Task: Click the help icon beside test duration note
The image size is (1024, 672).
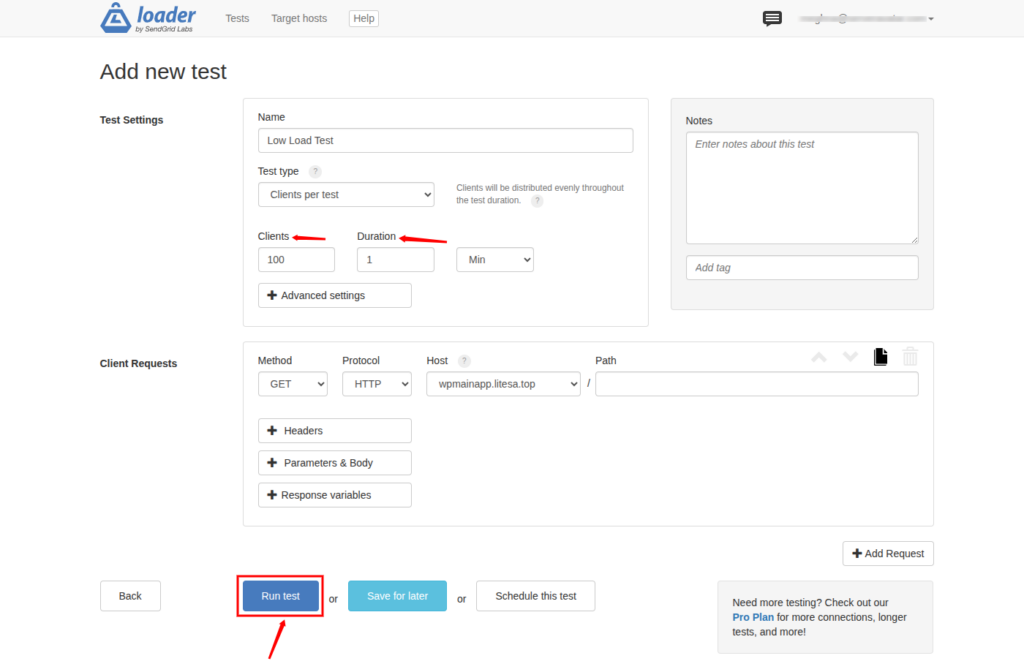Action: tap(537, 200)
